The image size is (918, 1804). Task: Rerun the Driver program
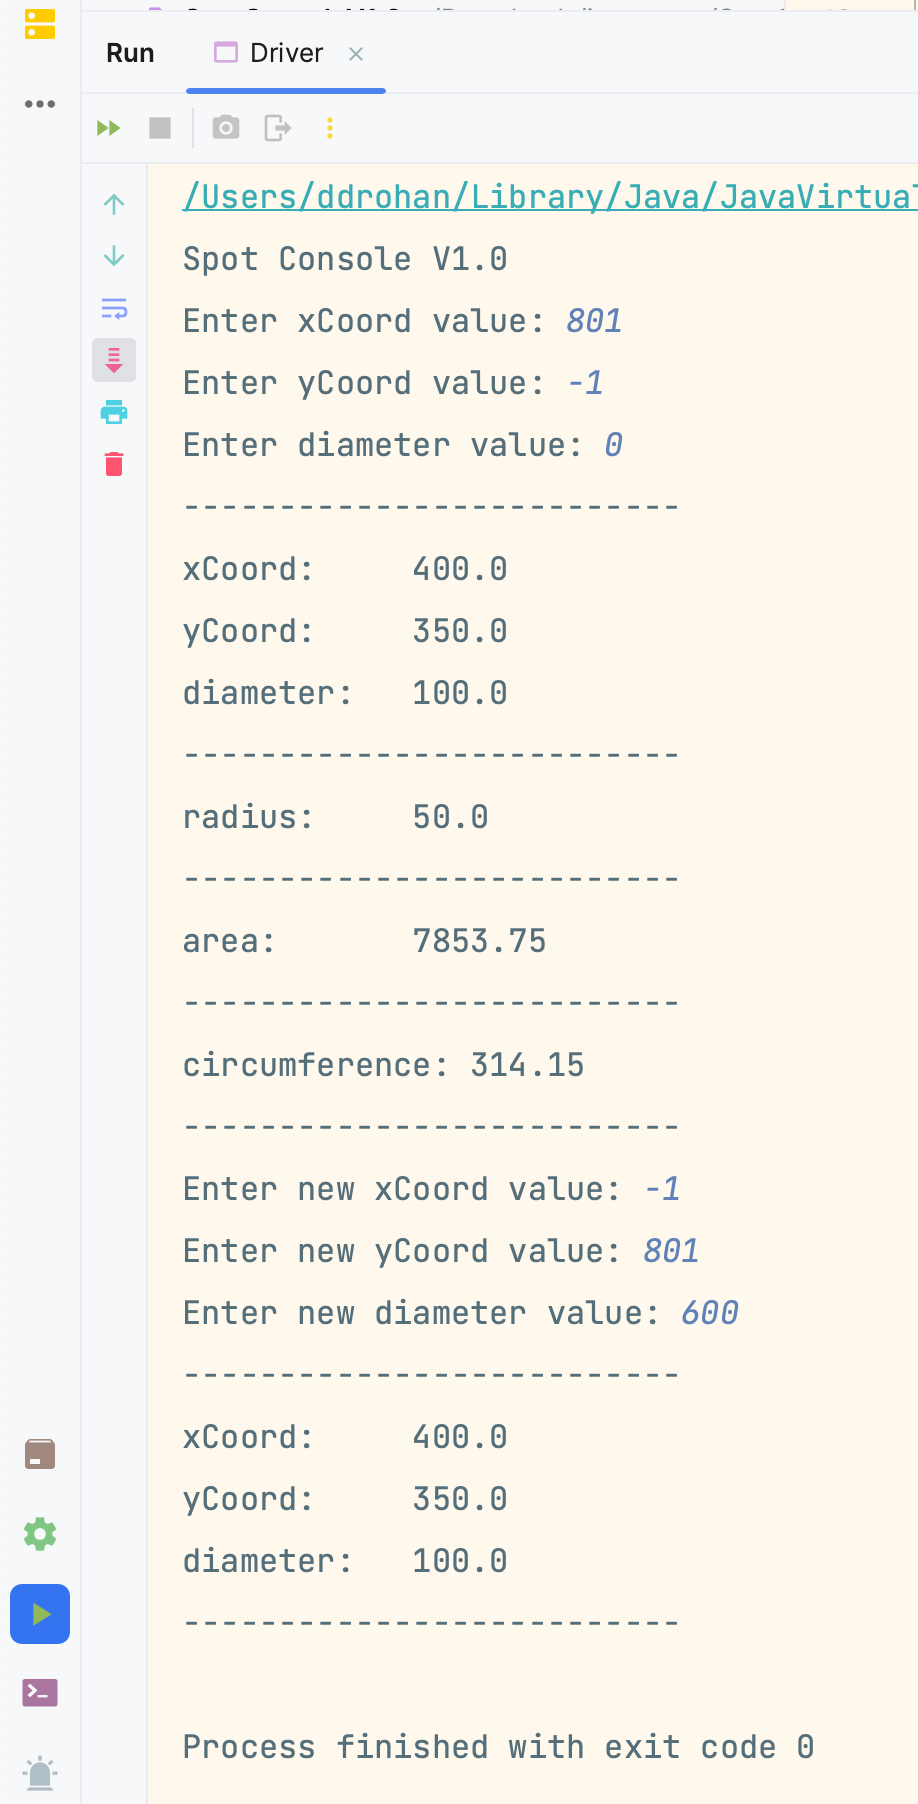[108, 128]
